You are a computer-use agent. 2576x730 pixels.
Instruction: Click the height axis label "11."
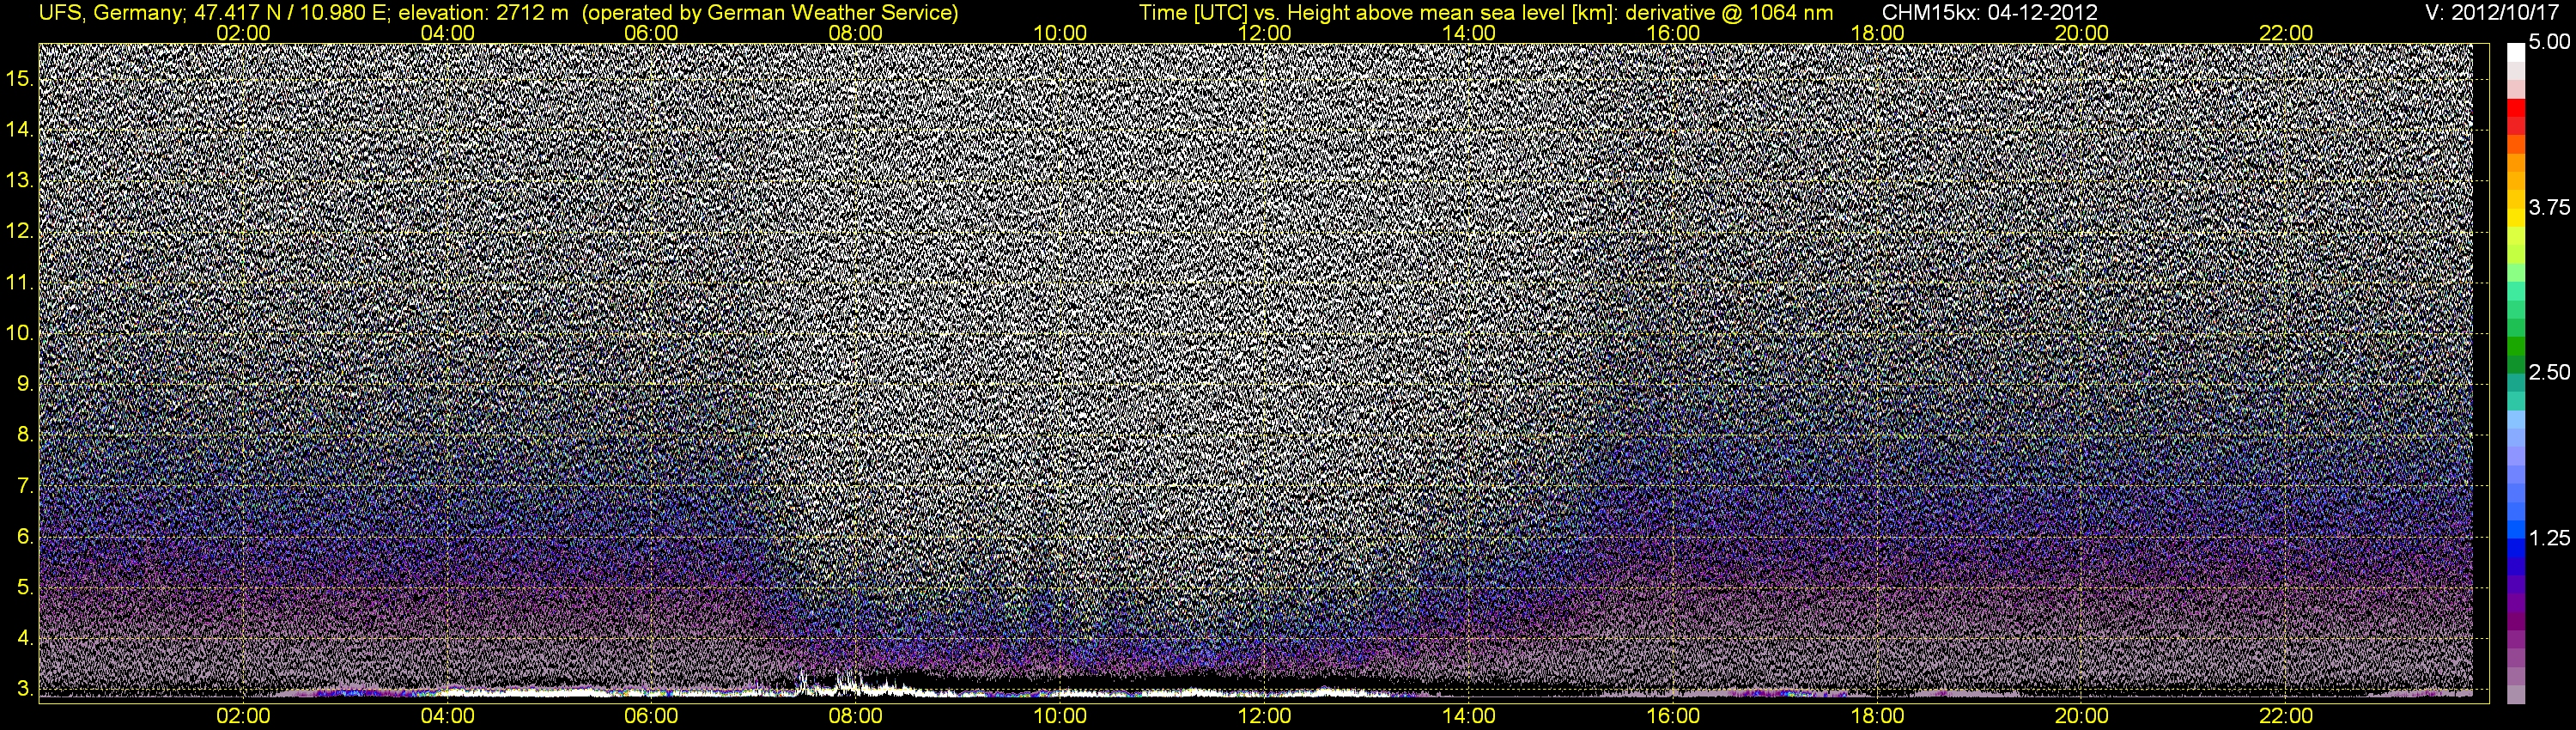coord(20,282)
